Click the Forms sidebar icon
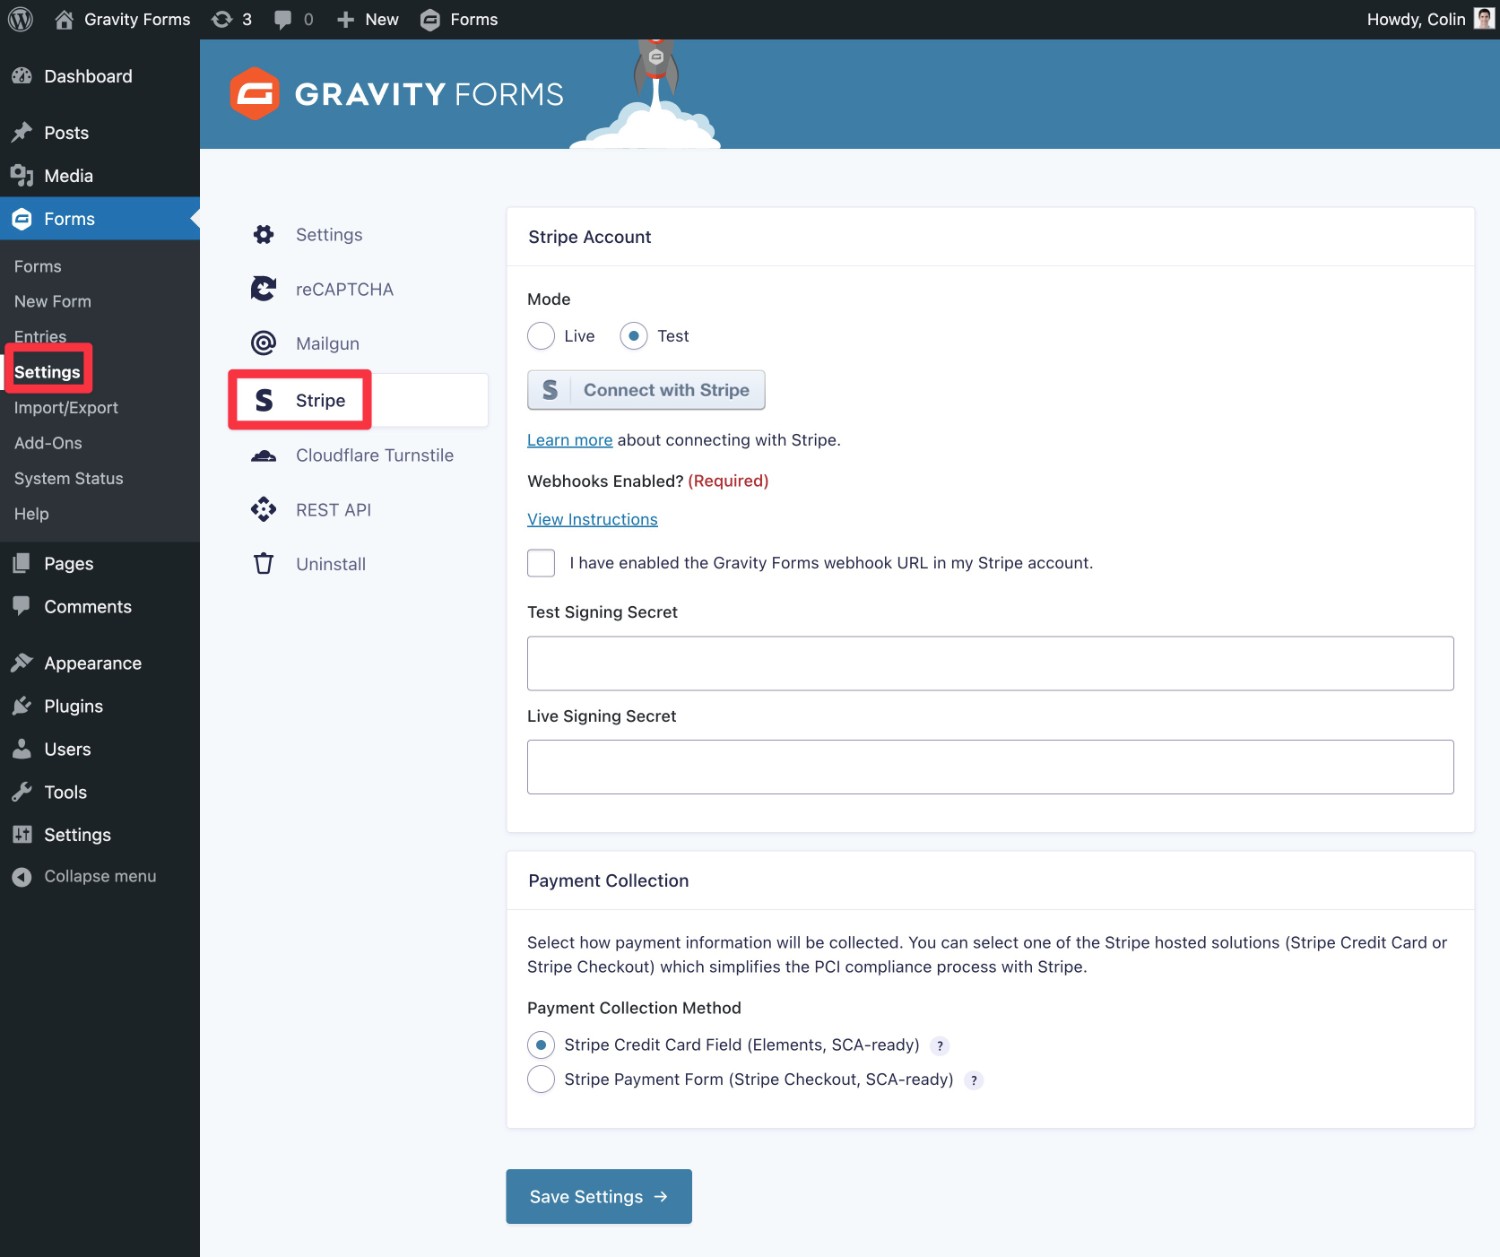The height and width of the screenshot is (1257, 1500). [22, 219]
